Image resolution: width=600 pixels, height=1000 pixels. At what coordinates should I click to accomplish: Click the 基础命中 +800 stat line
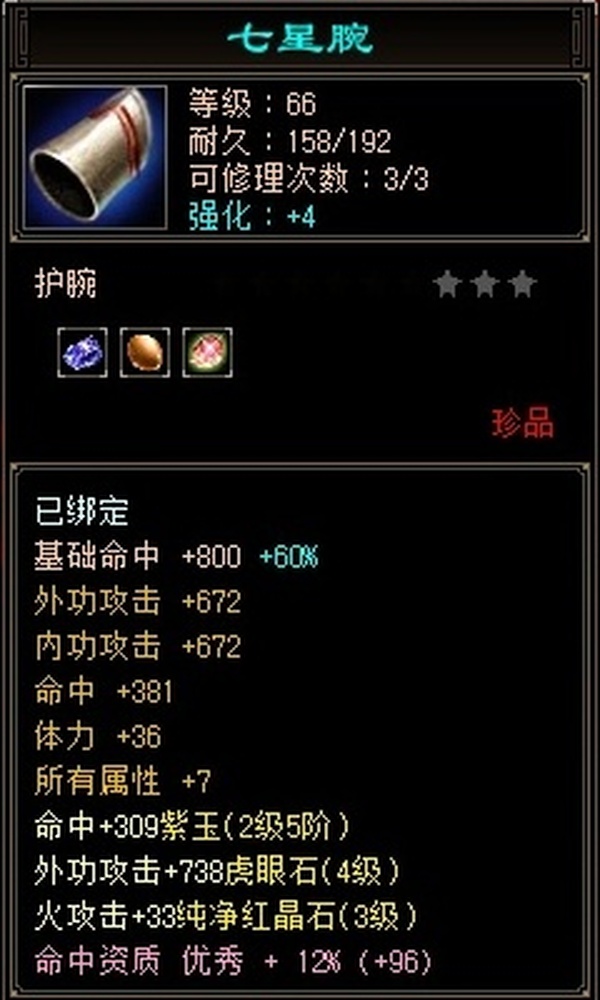tap(138, 557)
